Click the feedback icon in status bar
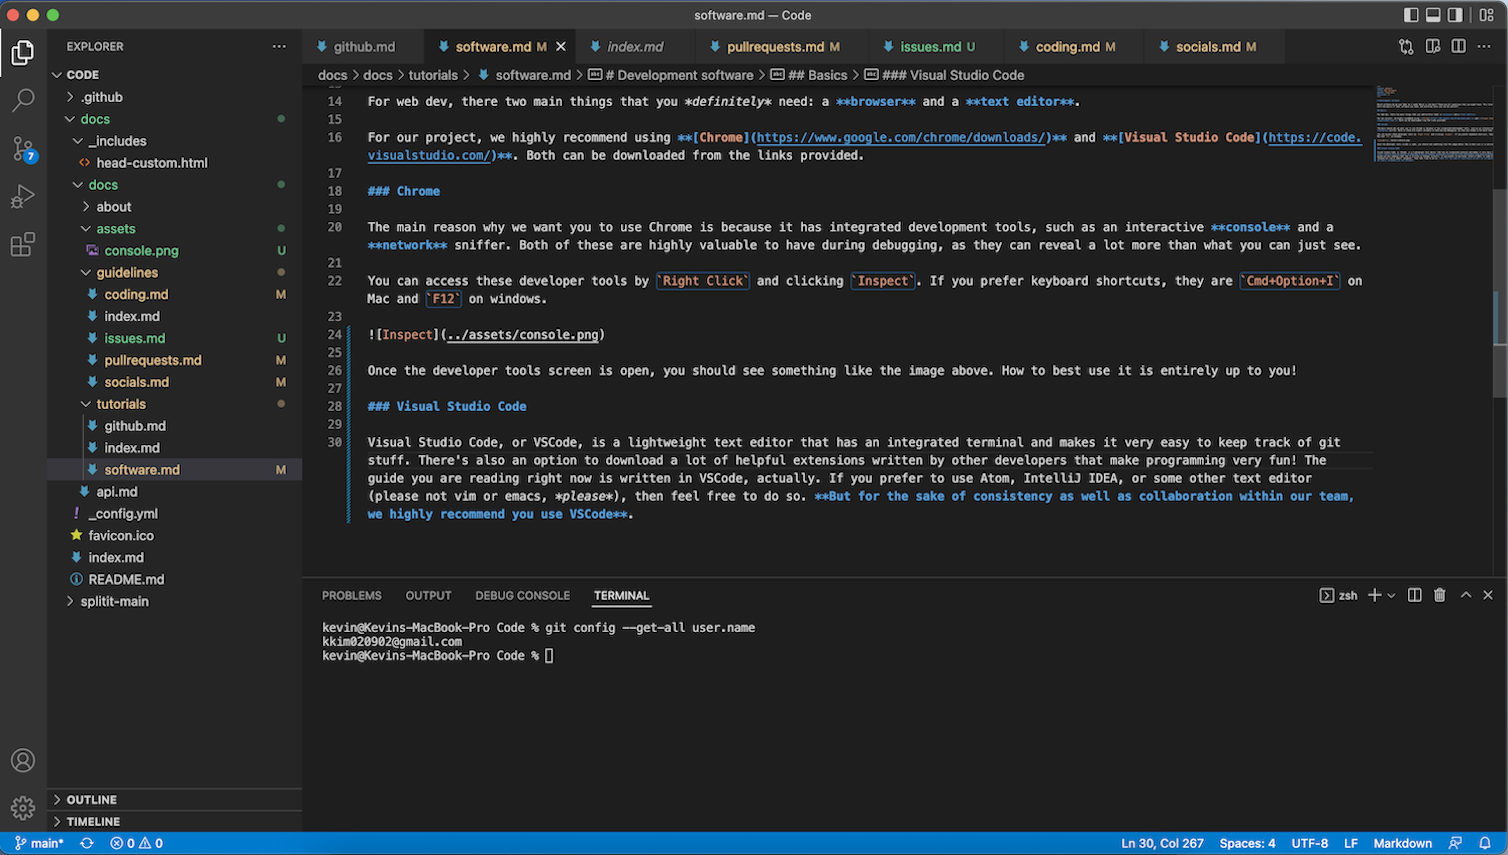This screenshot has height=855, width=1508. pos(1455,843)
